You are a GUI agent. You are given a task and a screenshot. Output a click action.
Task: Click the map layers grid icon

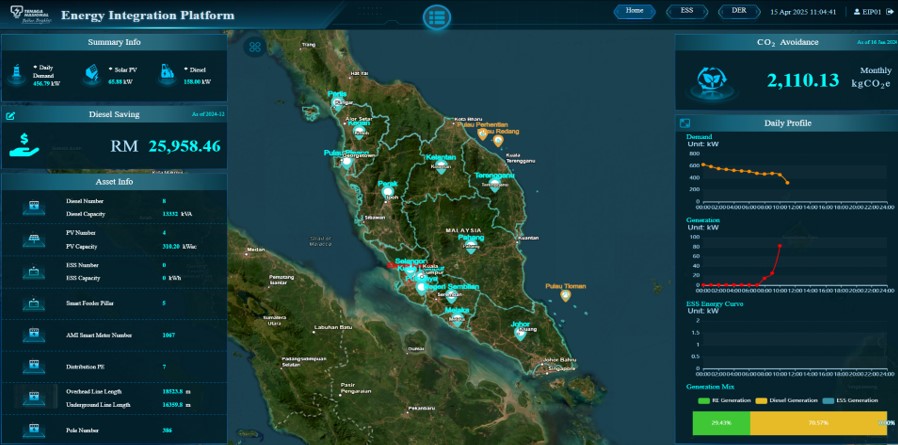(255, 46)
